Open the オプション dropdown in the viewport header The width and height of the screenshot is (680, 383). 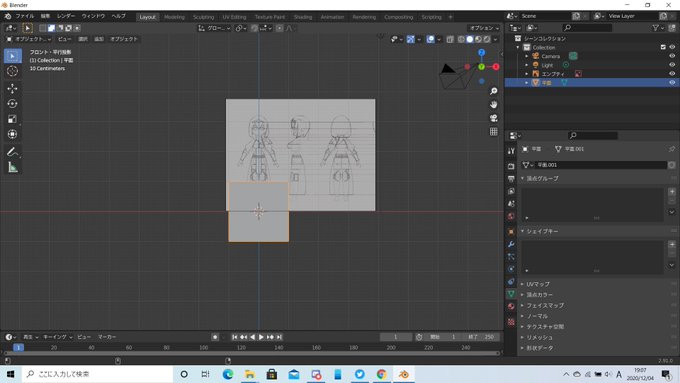pyautogui.click(x=484, y=28)
